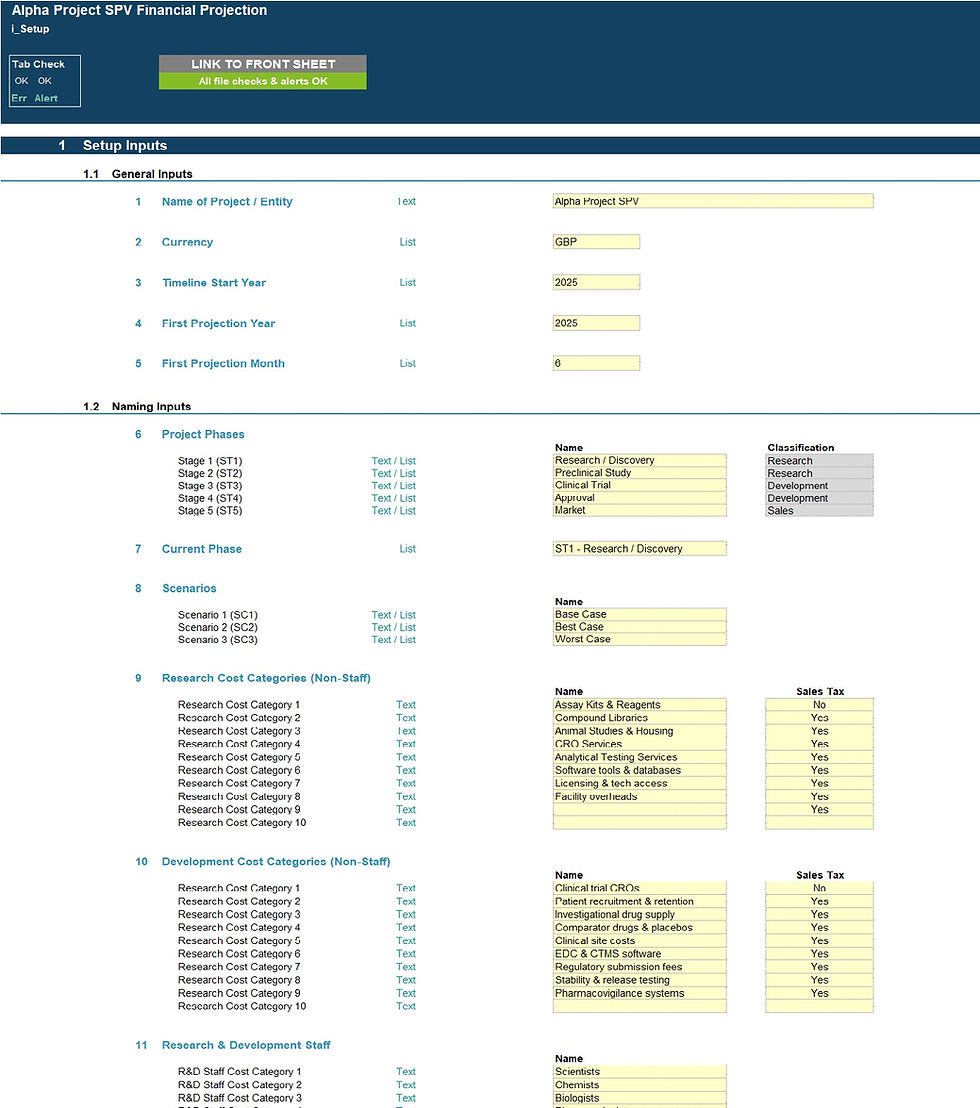This screenshot has height=1108, width=980.
Task: Open the Timeline Start Year dropdown
Action: (596, 282)
